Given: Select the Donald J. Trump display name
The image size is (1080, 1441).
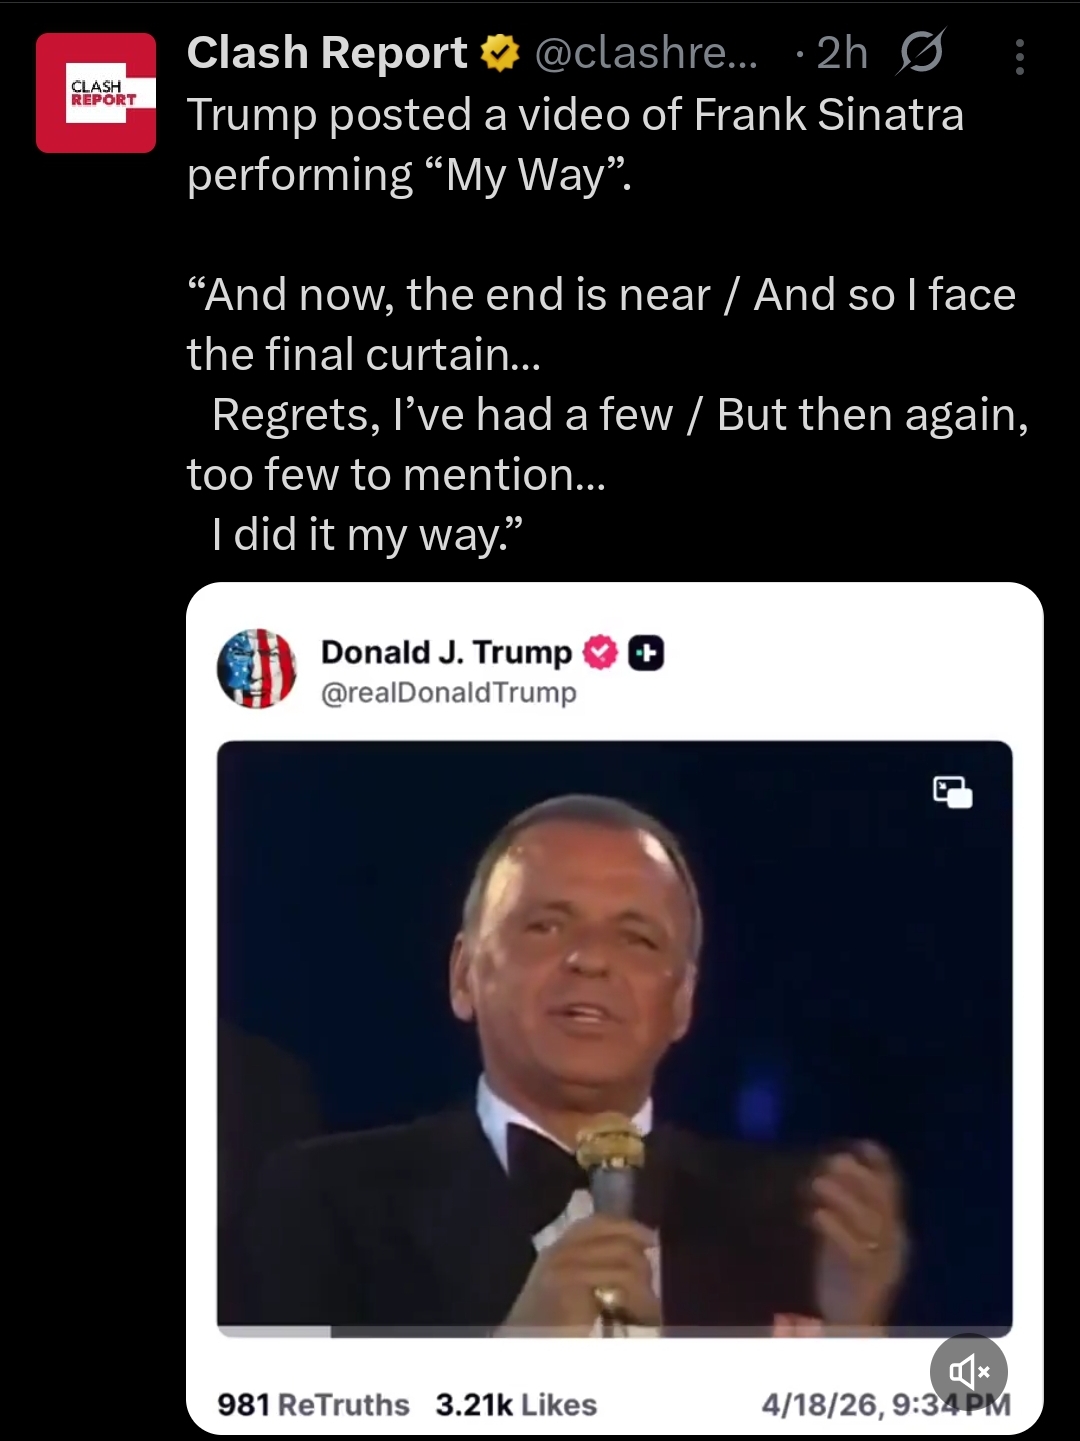Looking at the screenshot, I should point(446,652).
